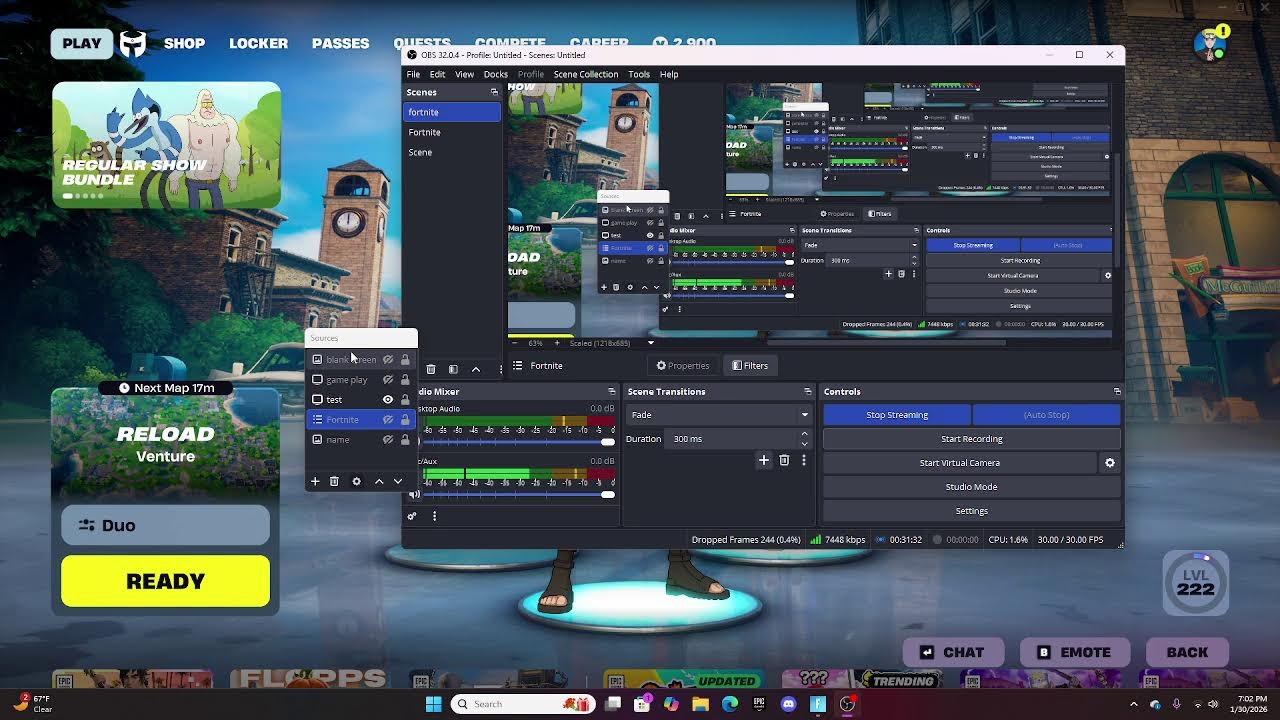Screen dimensions: 1280x720
Task: Go to the Fortnite SHOP tab
Action: coord(184,43)
